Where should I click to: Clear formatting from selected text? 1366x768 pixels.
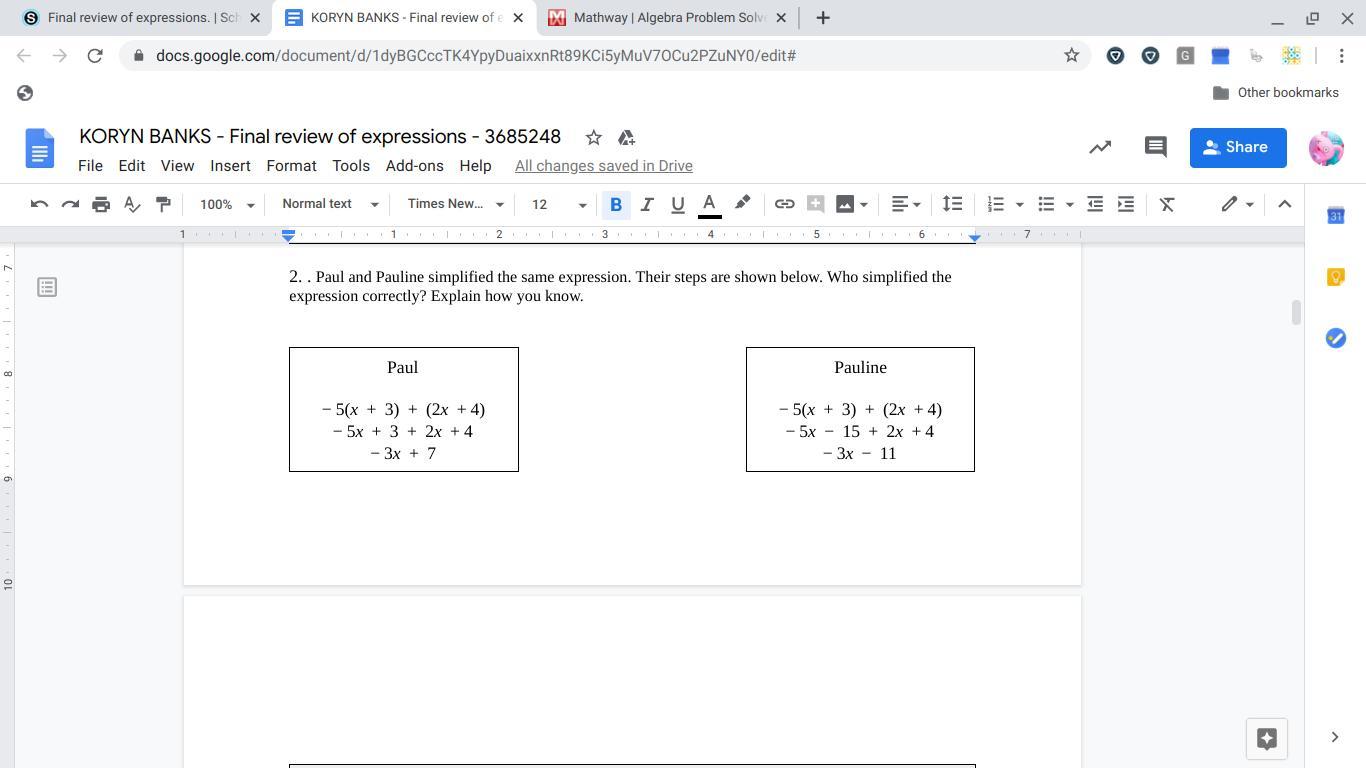[1167, 204]
